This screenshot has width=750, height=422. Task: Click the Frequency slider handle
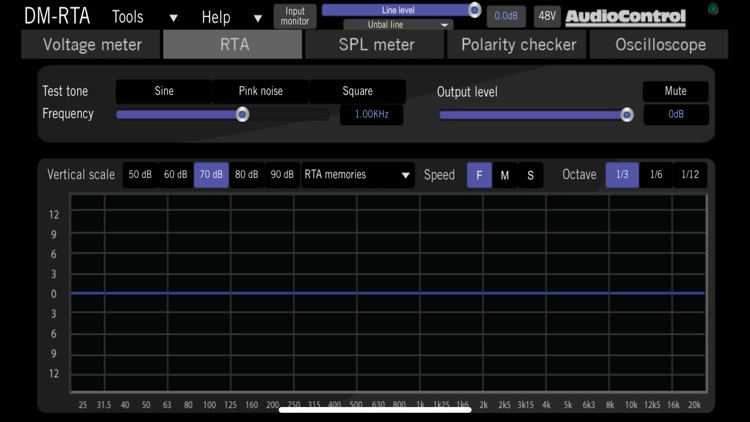pos(243,114)
